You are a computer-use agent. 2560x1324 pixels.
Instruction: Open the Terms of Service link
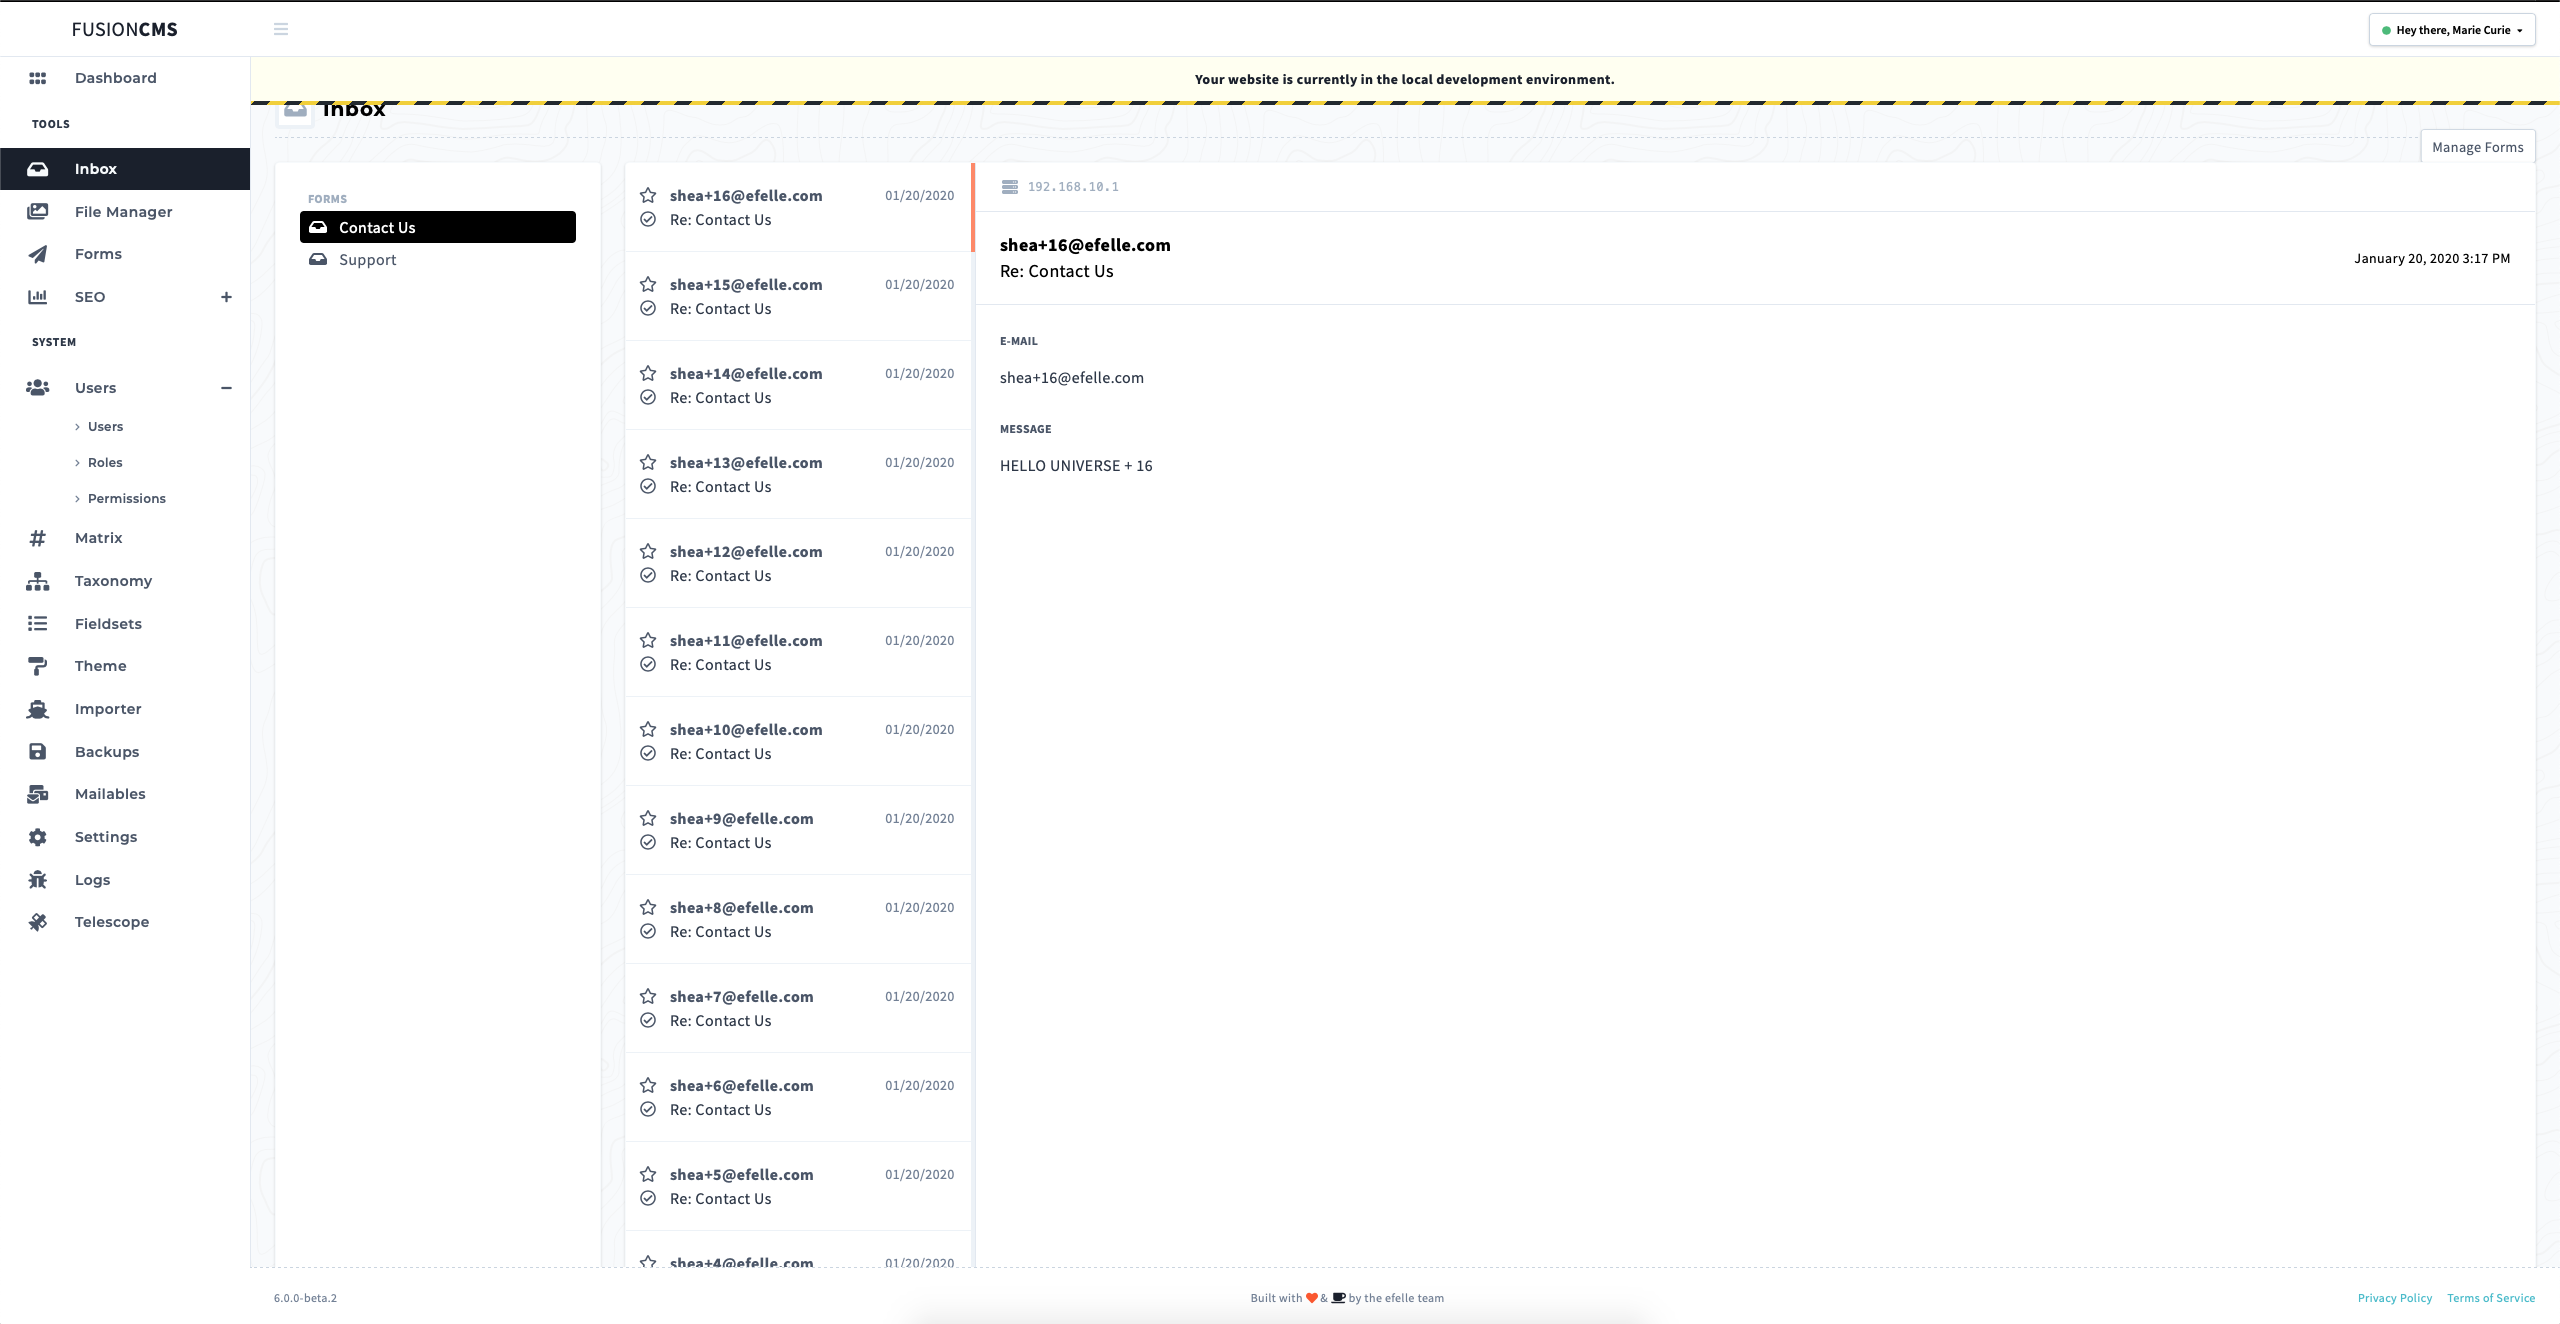(2491, 1298)
